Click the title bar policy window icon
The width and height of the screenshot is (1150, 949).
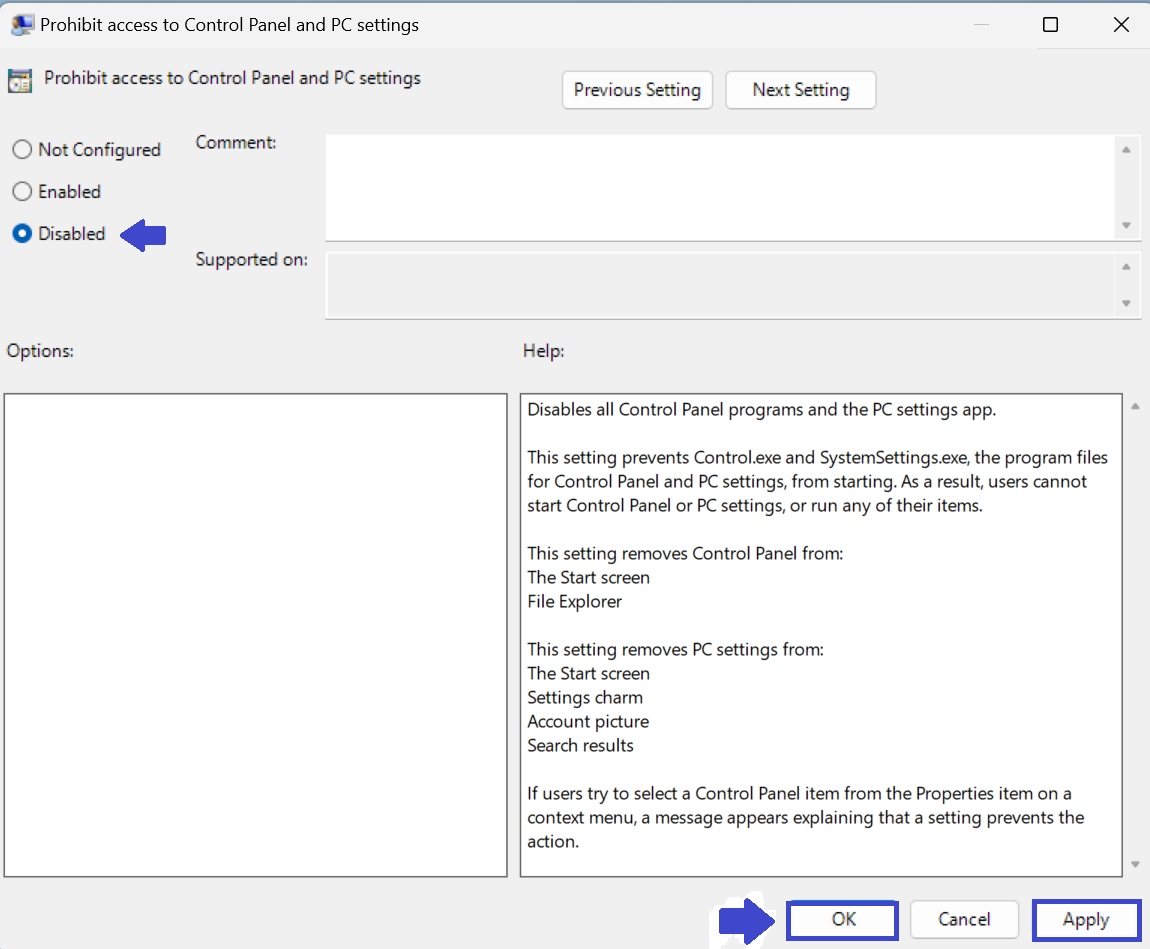coord(22,25)
